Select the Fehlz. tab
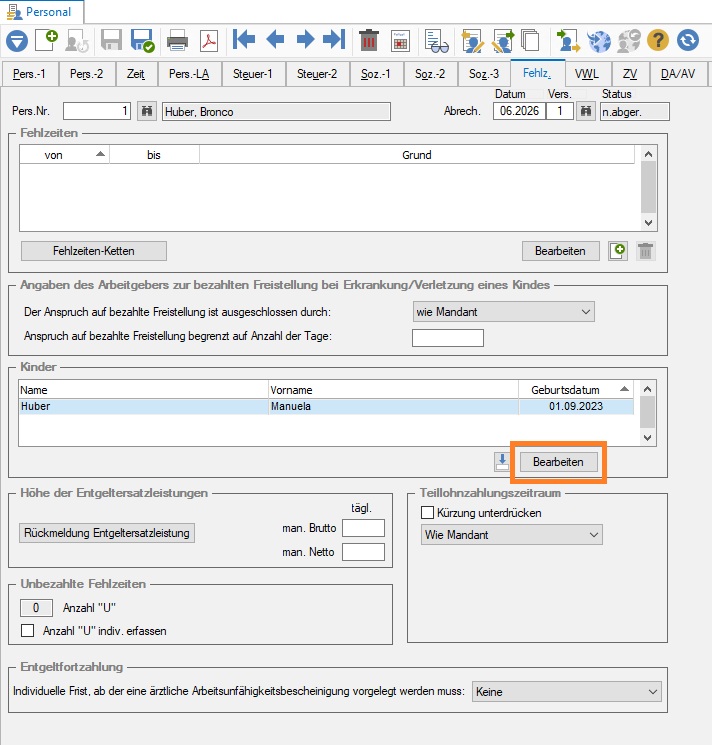This screenshot has height=745, width=712. pos(537,73)
